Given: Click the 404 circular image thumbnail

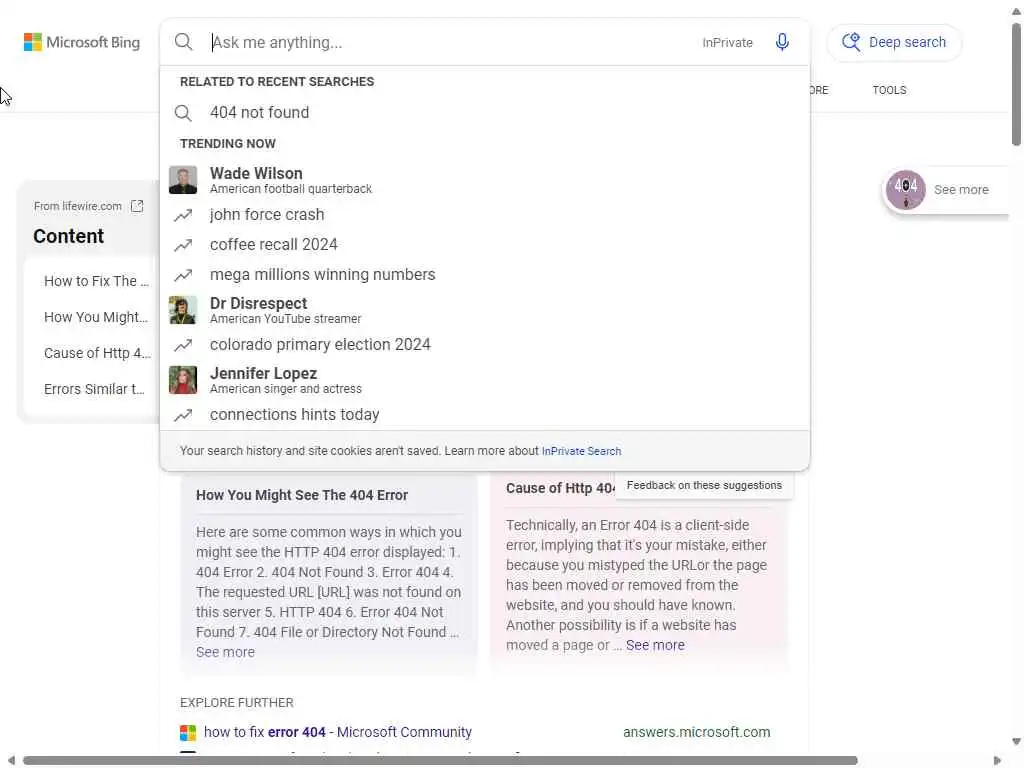Looking at the screenshot, I should (905, 190).
